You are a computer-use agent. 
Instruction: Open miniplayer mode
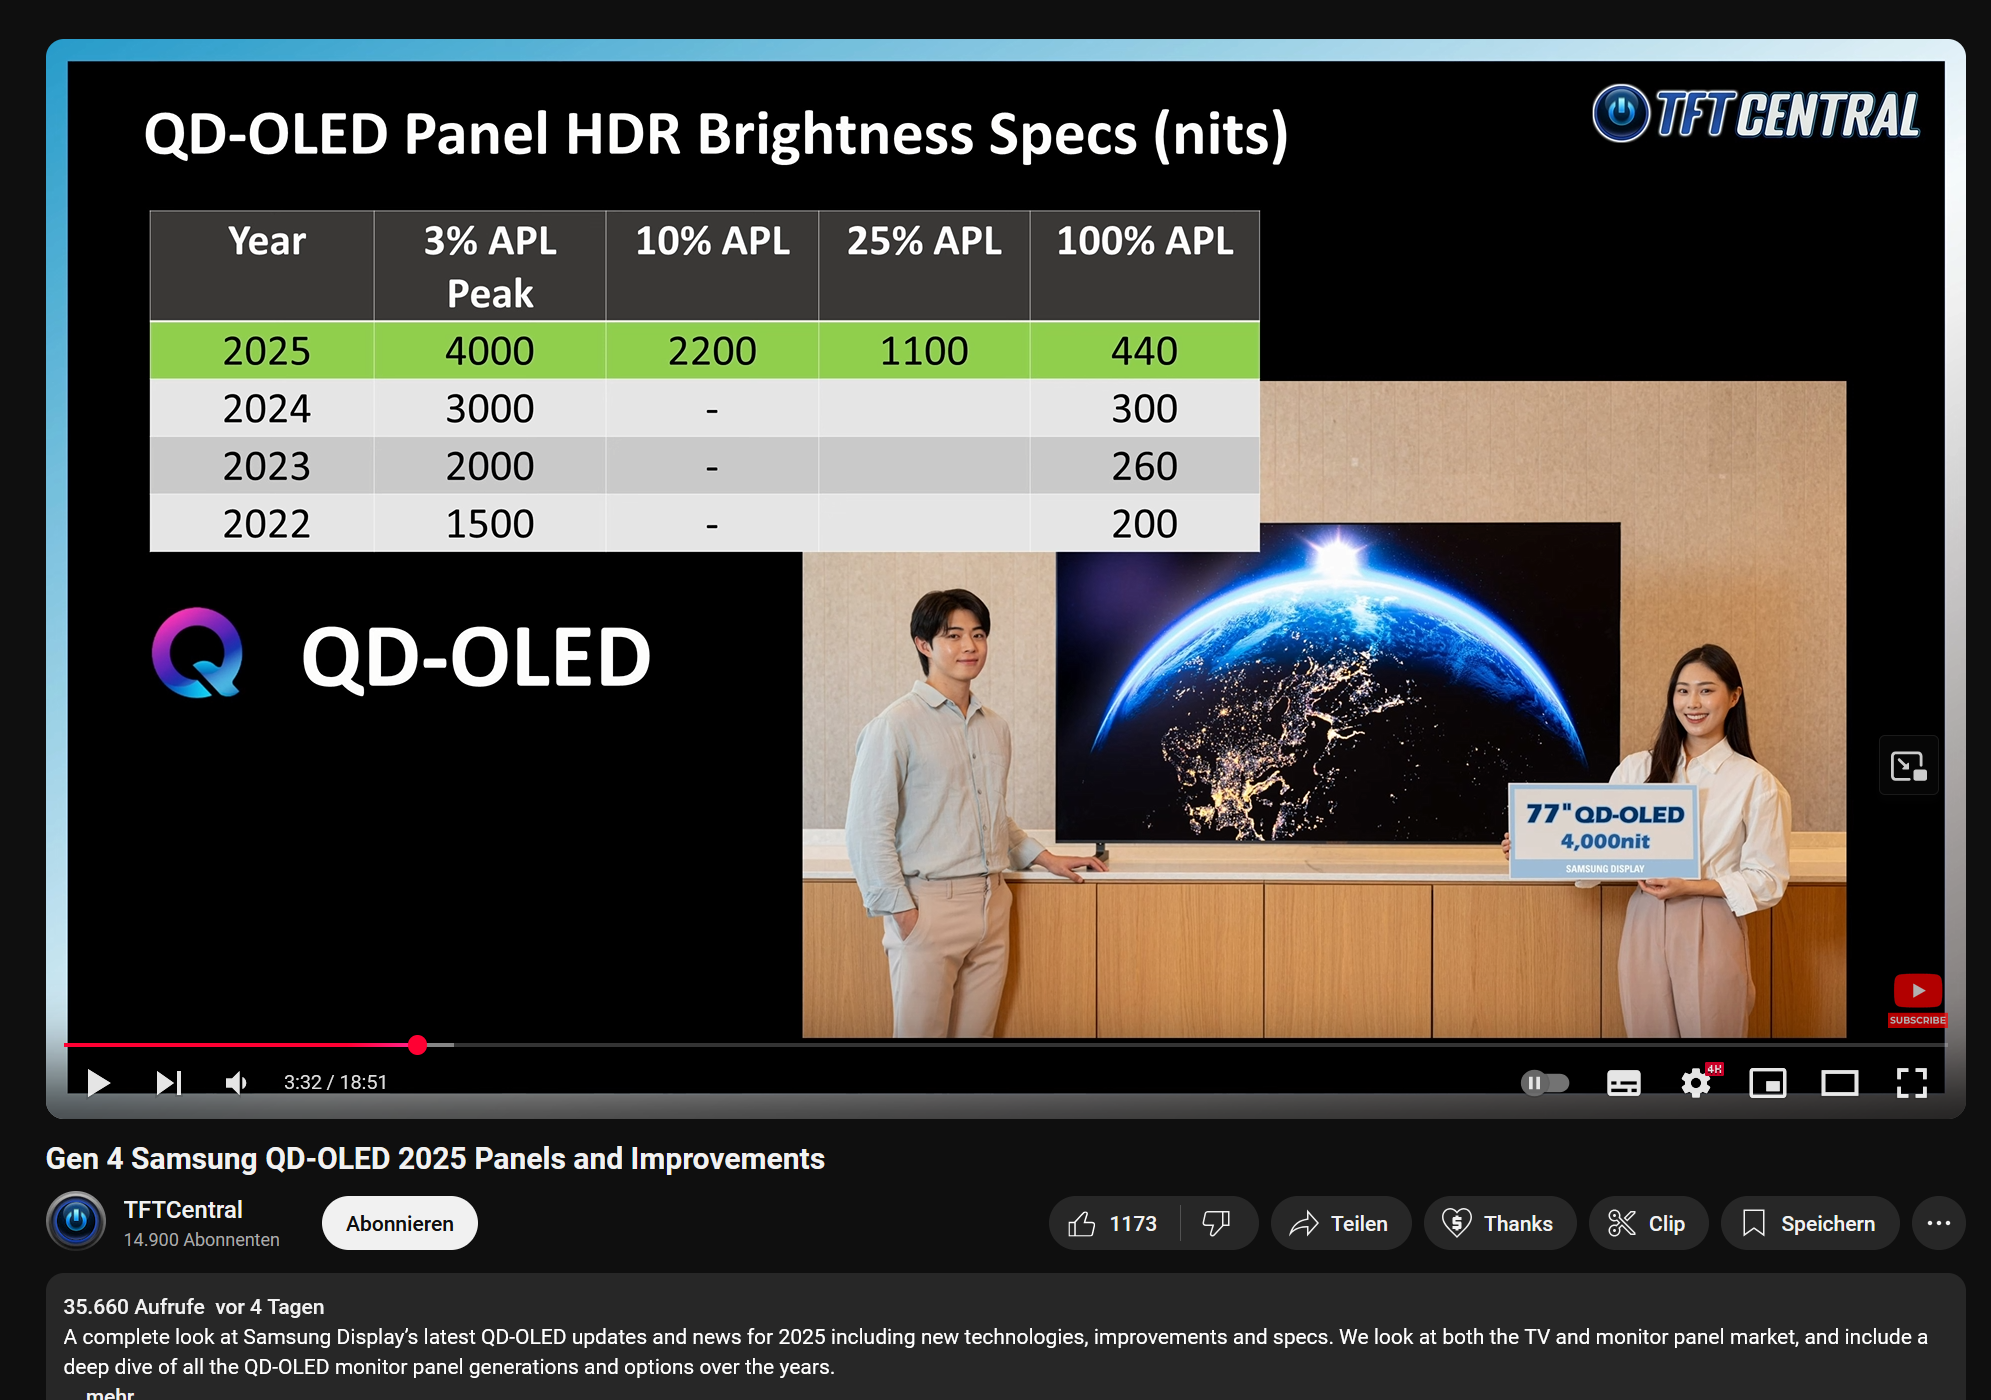[x=1767, y=1082]
